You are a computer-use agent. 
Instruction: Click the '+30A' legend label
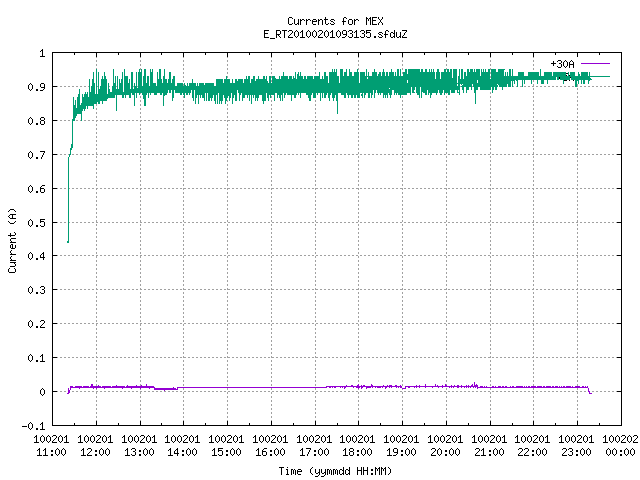(562, 64)
